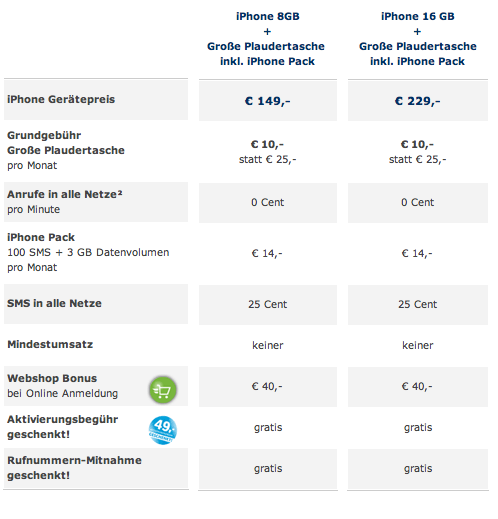498x519 pixels.
Task: Click the SMS in alle Netze label
Action: pos(54,303)
